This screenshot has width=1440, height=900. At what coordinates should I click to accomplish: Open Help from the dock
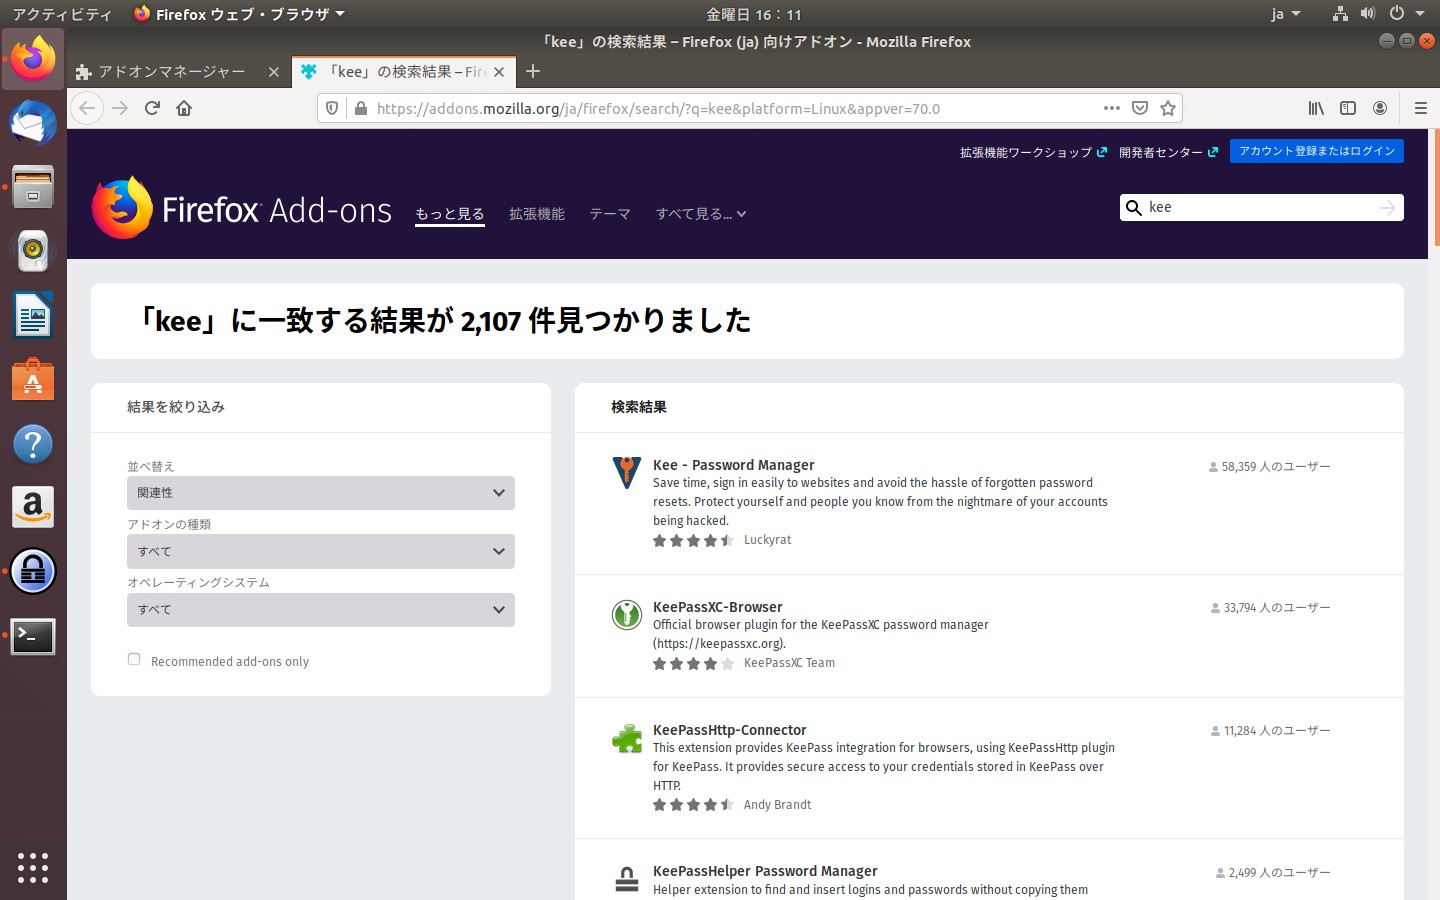click(x=33, y=444)
